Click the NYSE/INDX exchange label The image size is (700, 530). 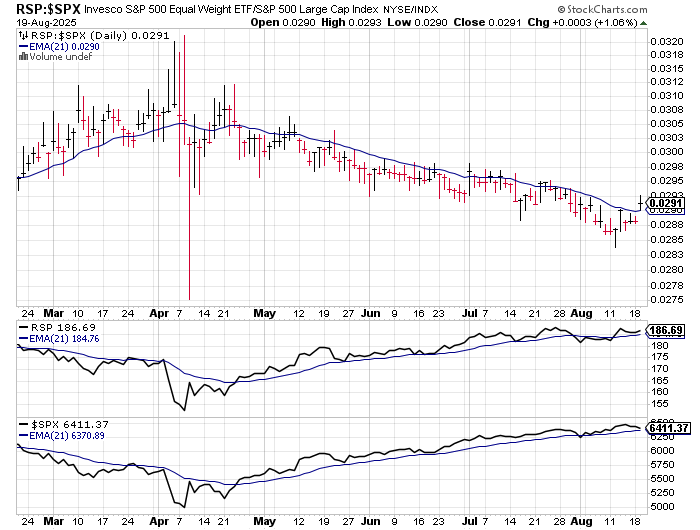411,9
